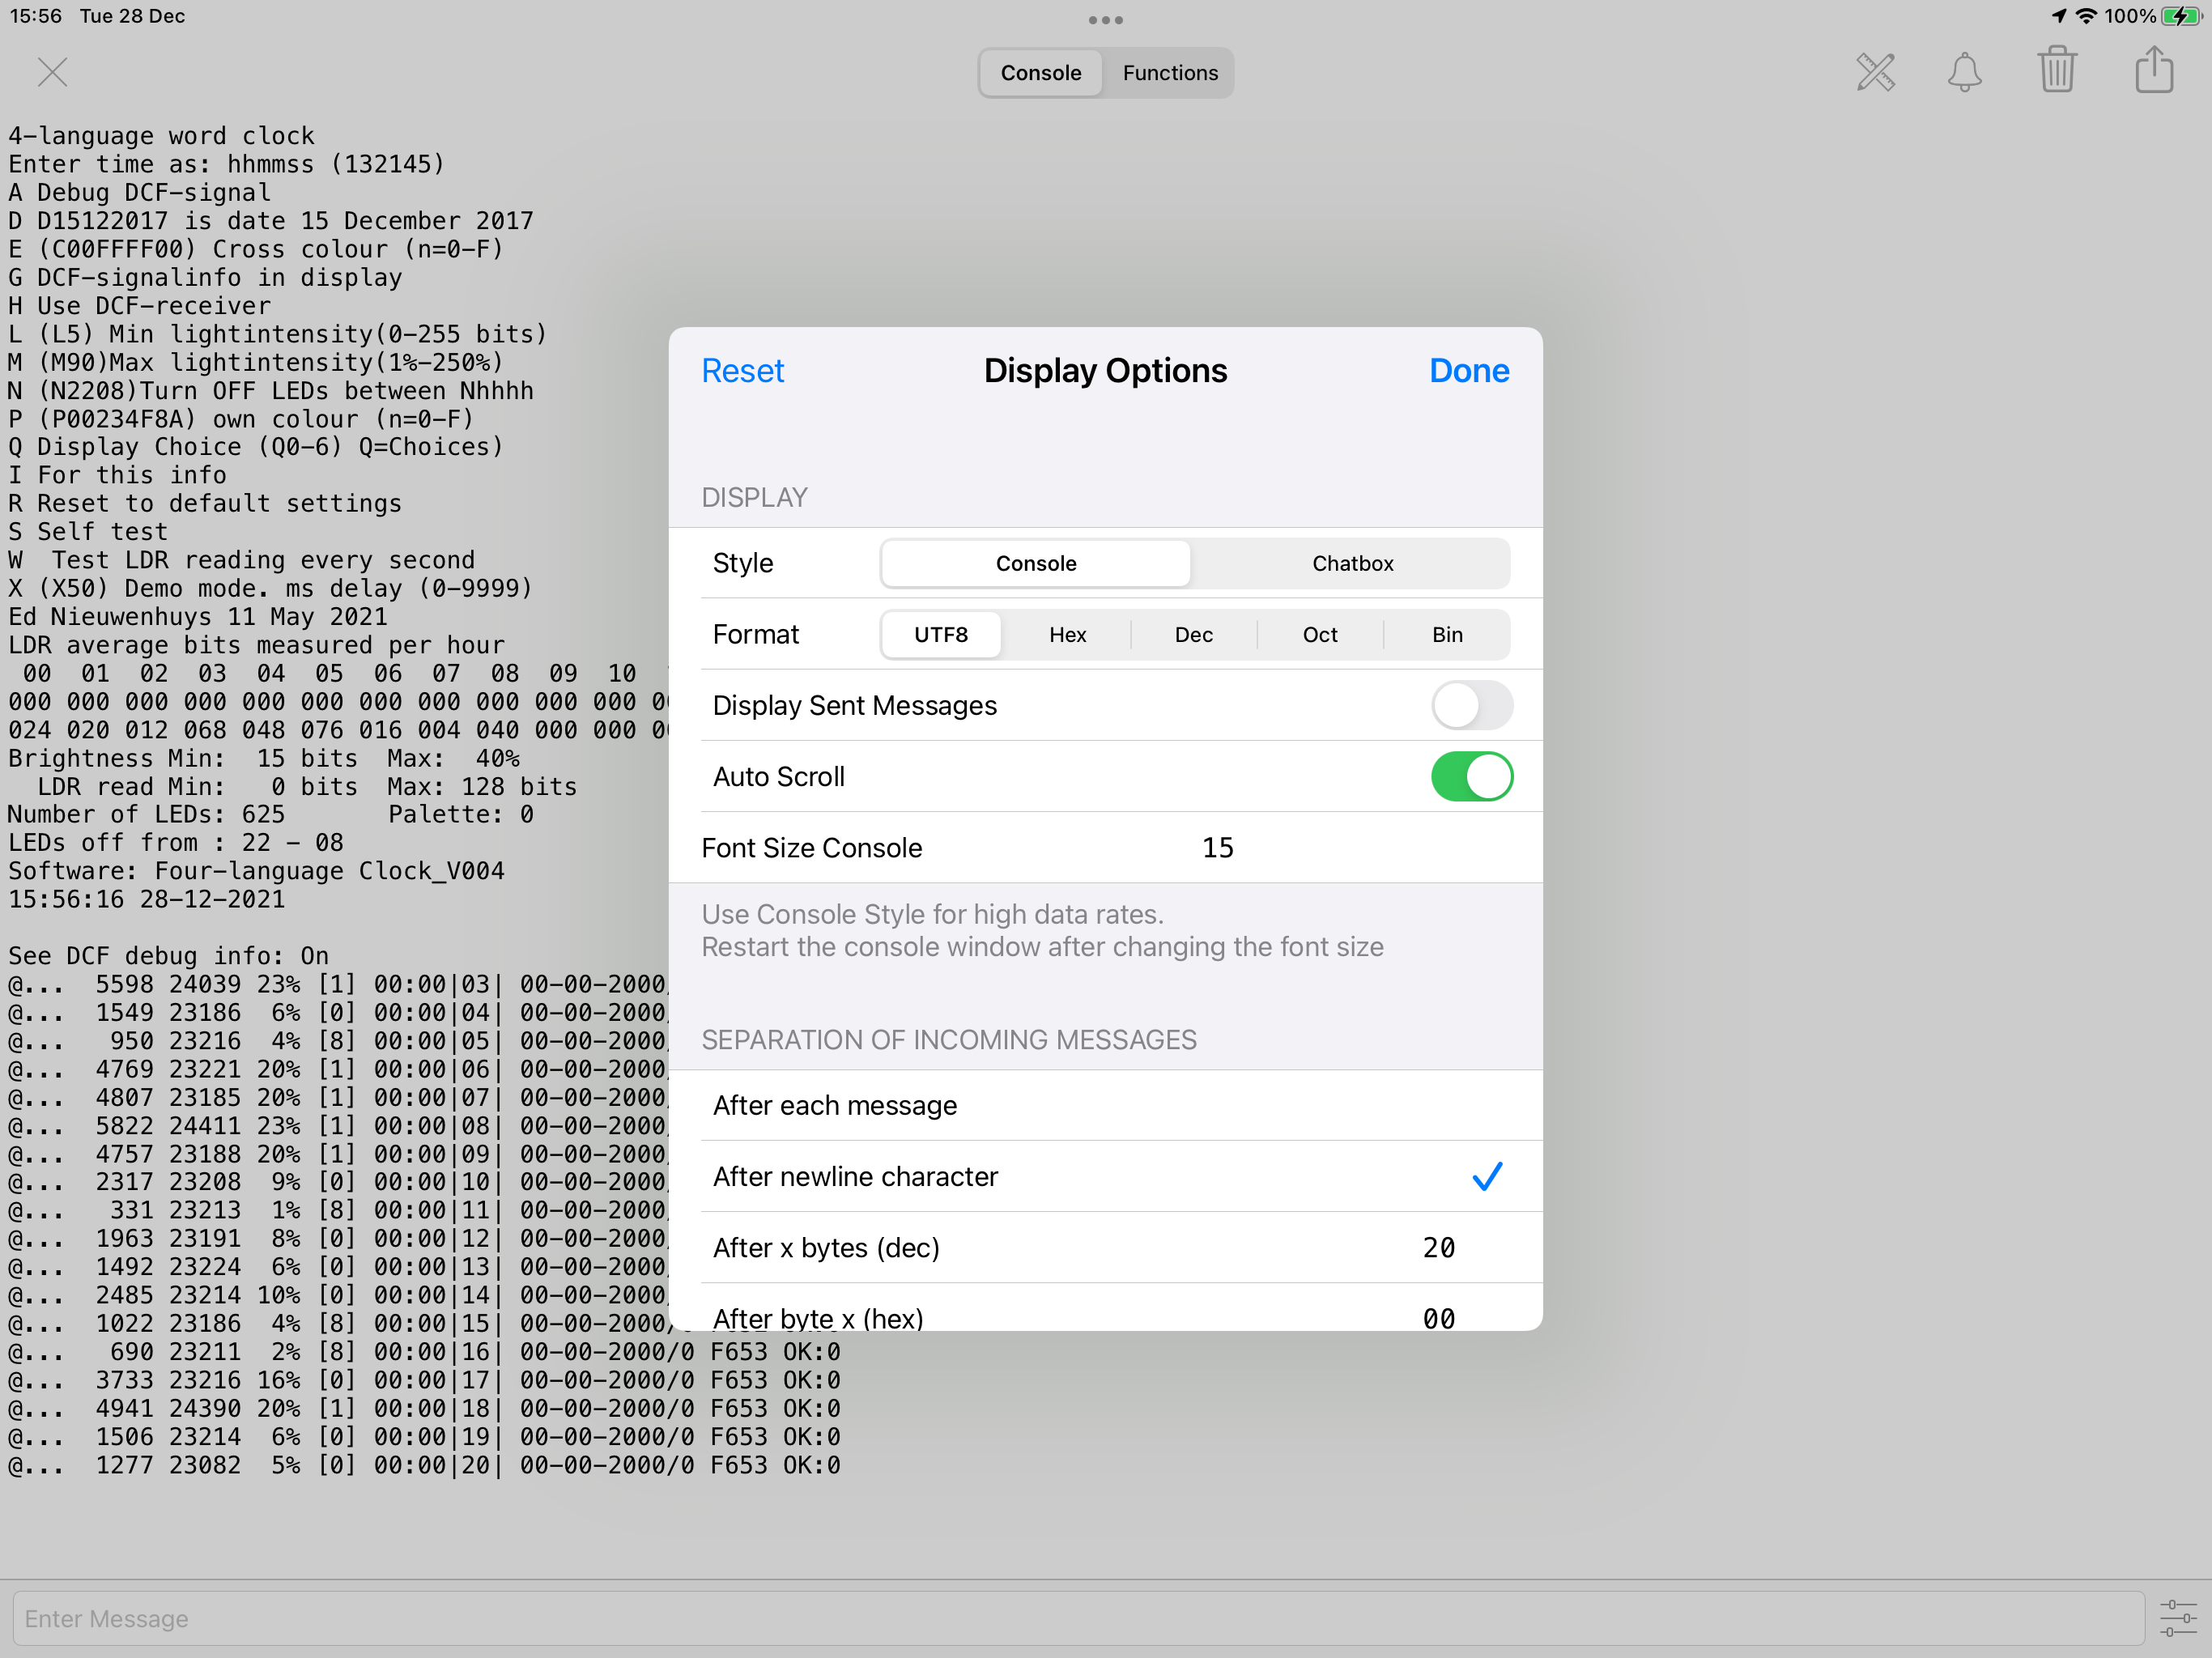This screenshot has height=1658, width=2212.
Task: Tap the notification bell icon
Action: pos(1964,72)
